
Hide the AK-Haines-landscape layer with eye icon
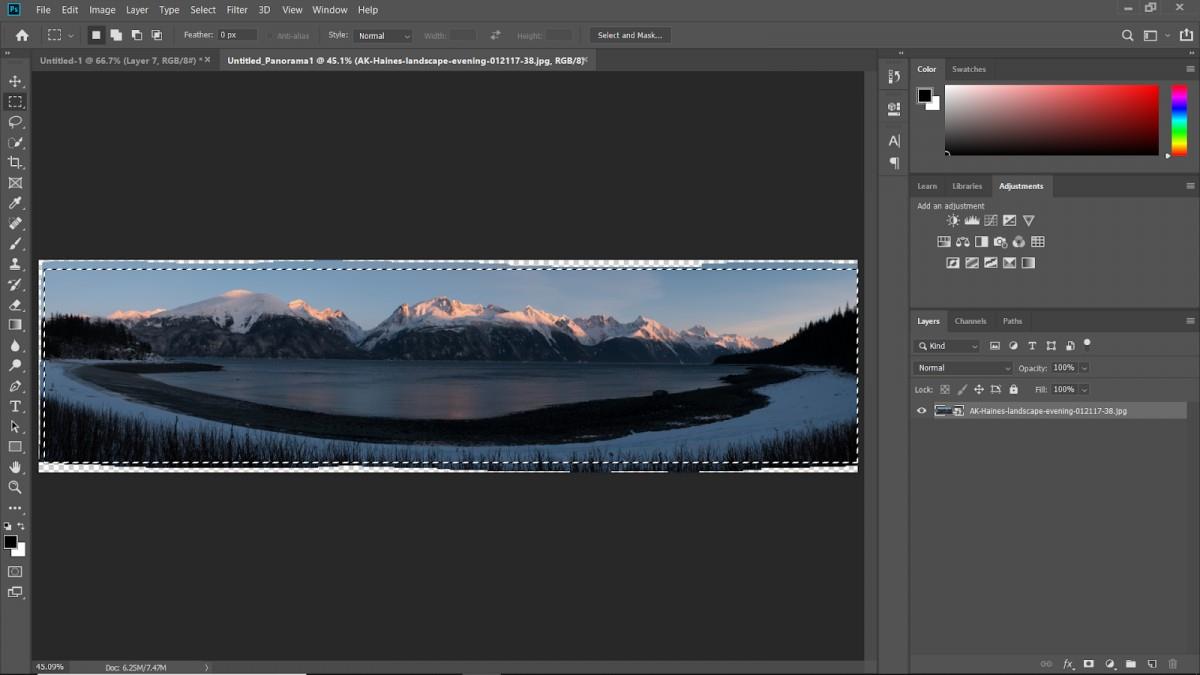tap(922, 410)
